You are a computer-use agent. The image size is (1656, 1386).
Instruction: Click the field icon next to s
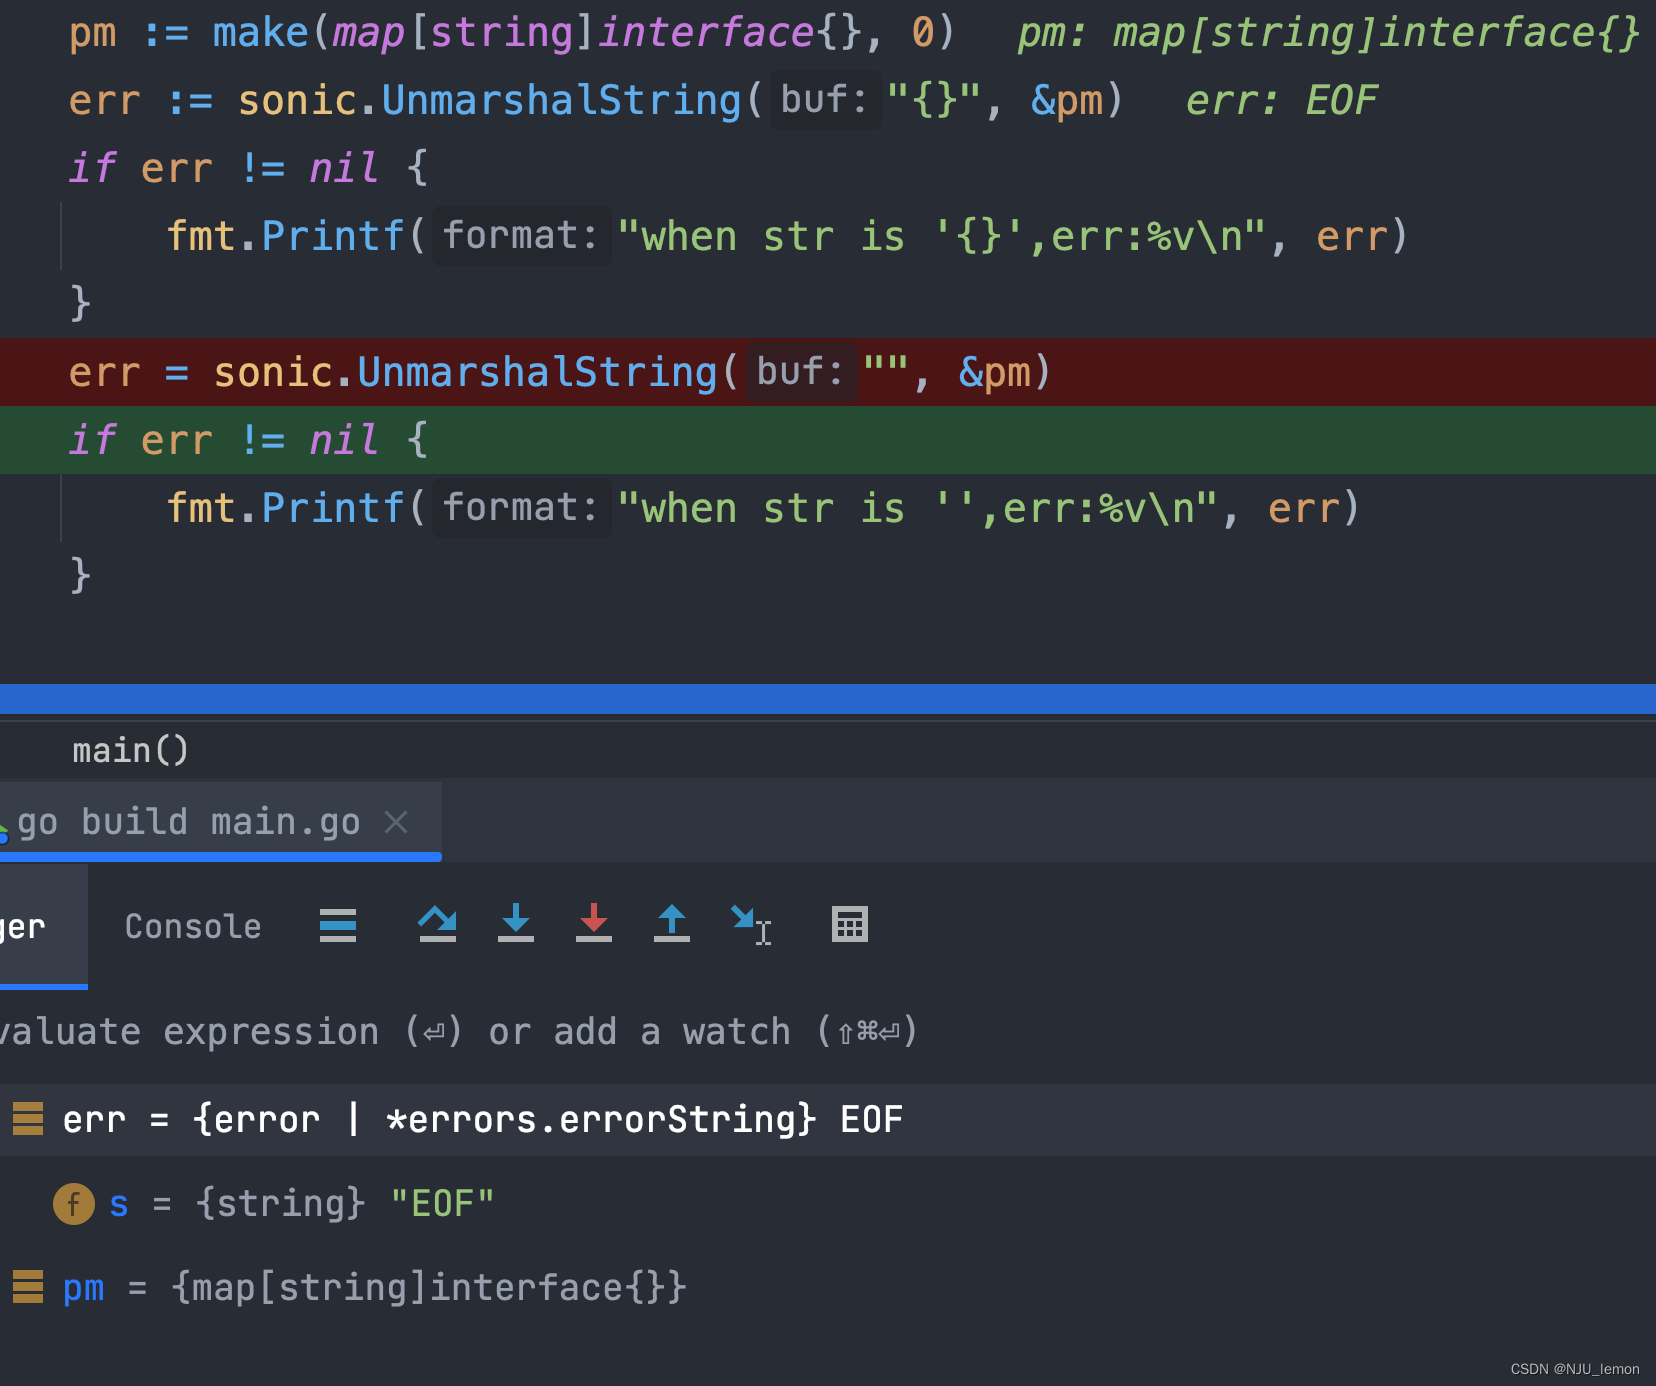coord(74,1204)
